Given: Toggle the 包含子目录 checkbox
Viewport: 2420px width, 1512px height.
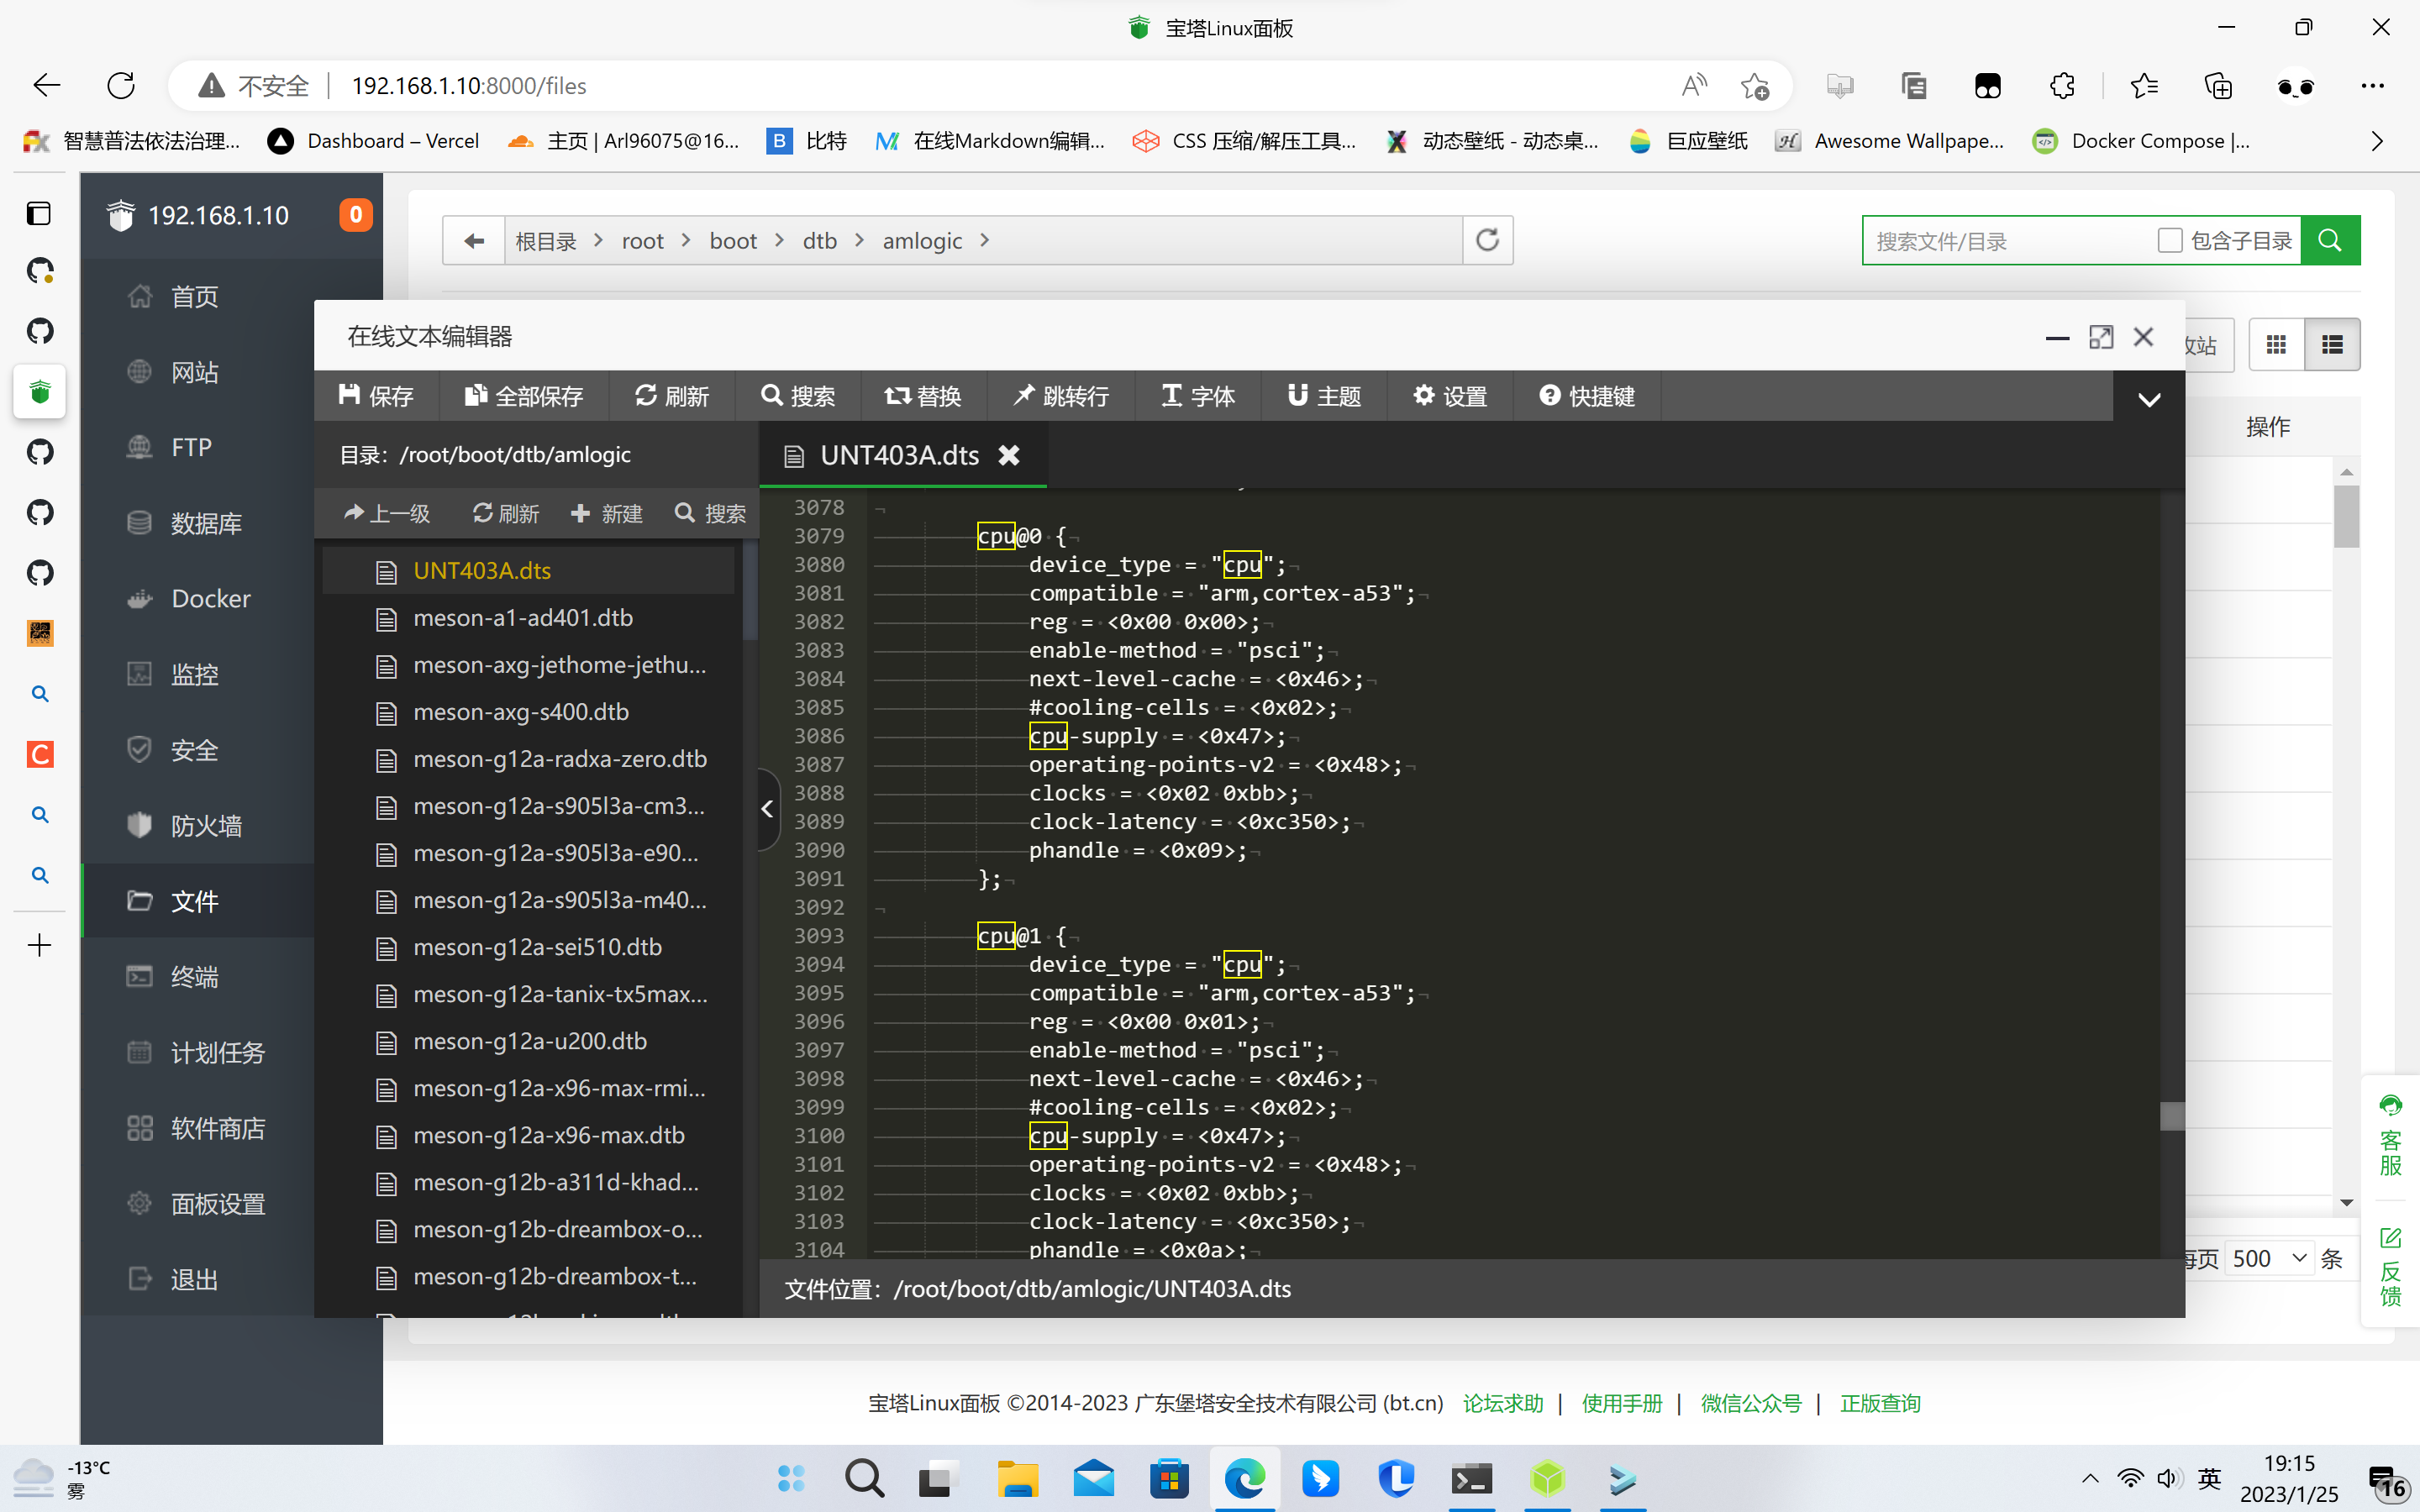Looking at the screenshot, I should click(2169, 240).
